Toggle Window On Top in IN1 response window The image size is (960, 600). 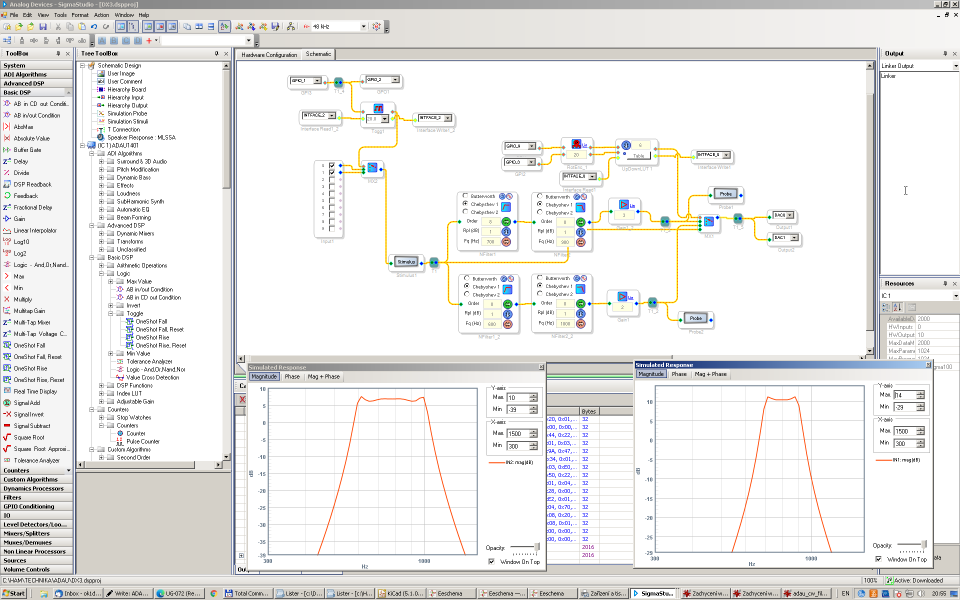pos(879,559)
